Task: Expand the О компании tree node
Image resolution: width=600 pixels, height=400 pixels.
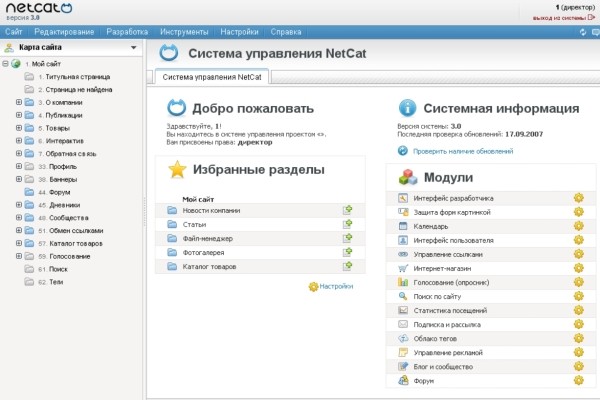Action: [18, 102]
